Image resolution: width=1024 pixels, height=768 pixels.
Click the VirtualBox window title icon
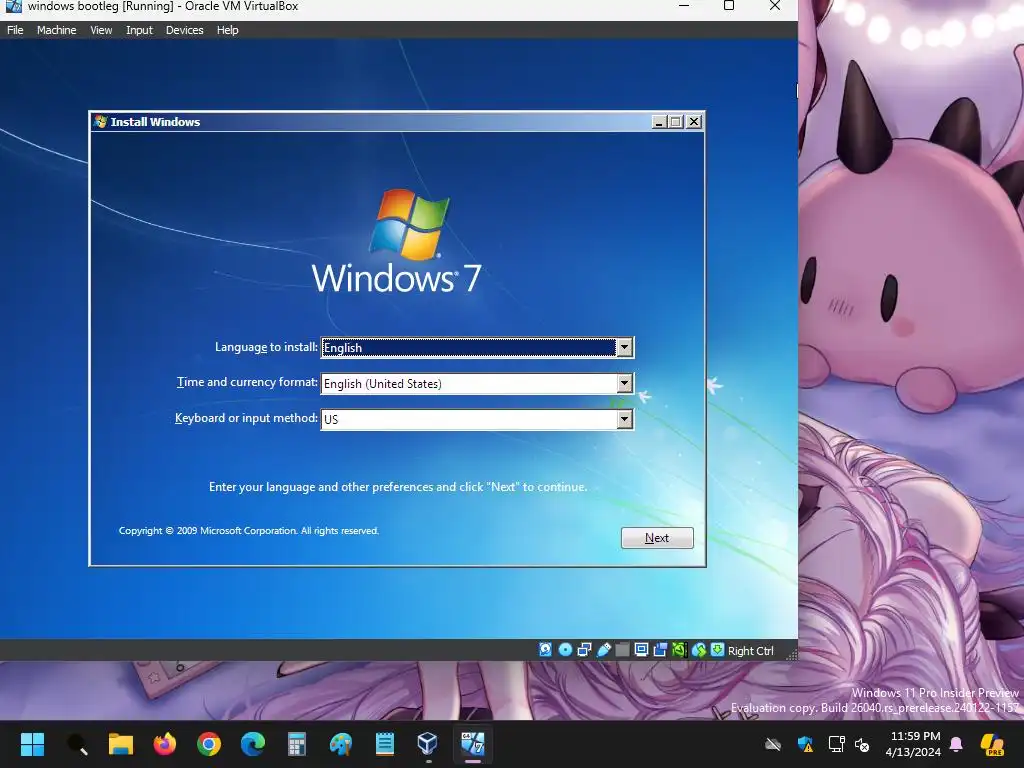click(13, 6)
